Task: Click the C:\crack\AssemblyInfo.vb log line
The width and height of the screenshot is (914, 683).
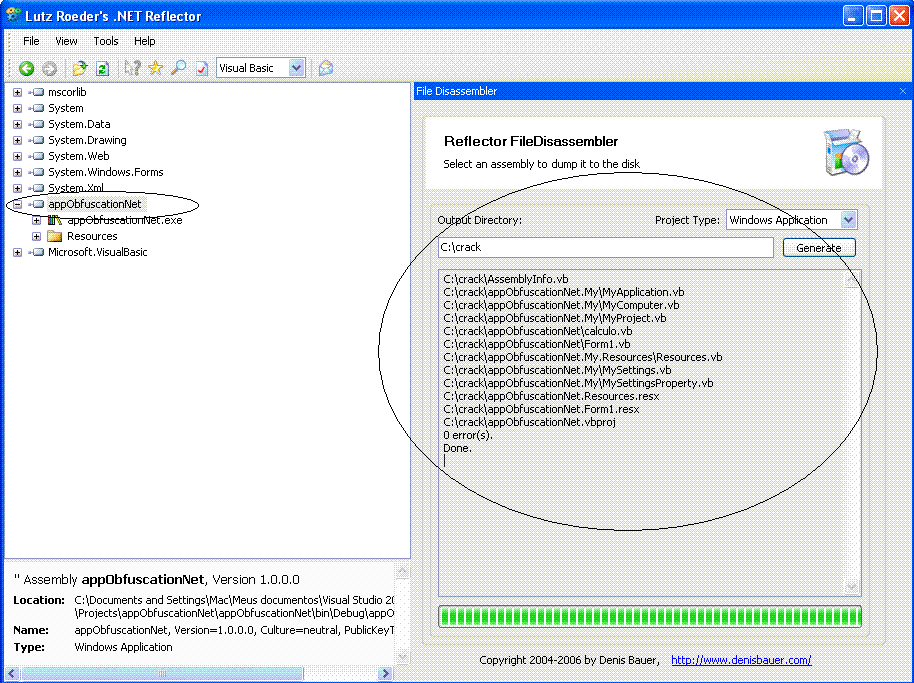Action: pyautogui.click(x=505, y=279)
